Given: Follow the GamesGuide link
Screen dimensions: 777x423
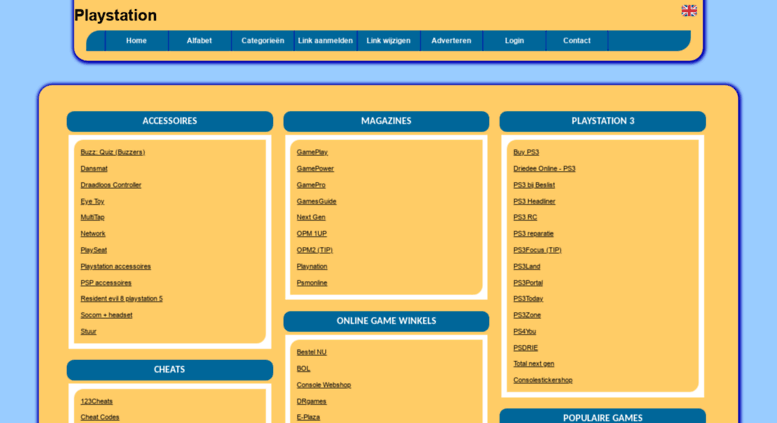Looking at the screenshot, I should [316, 201].
